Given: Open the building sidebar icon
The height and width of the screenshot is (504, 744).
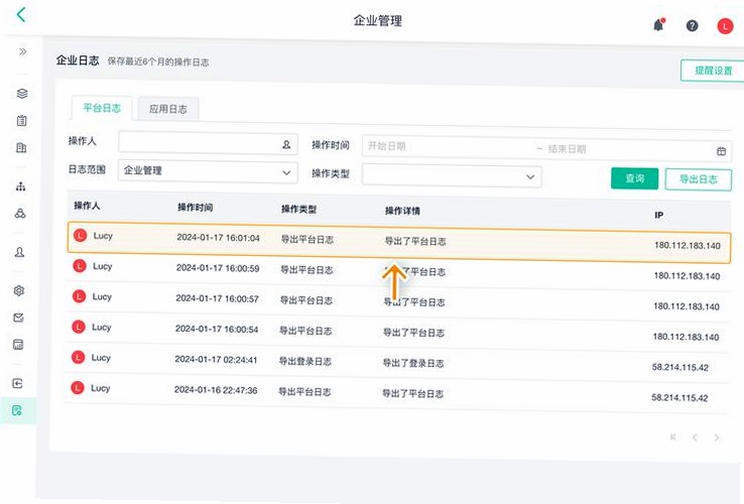Looking at the screenshot, I should [x=21, y=148].
